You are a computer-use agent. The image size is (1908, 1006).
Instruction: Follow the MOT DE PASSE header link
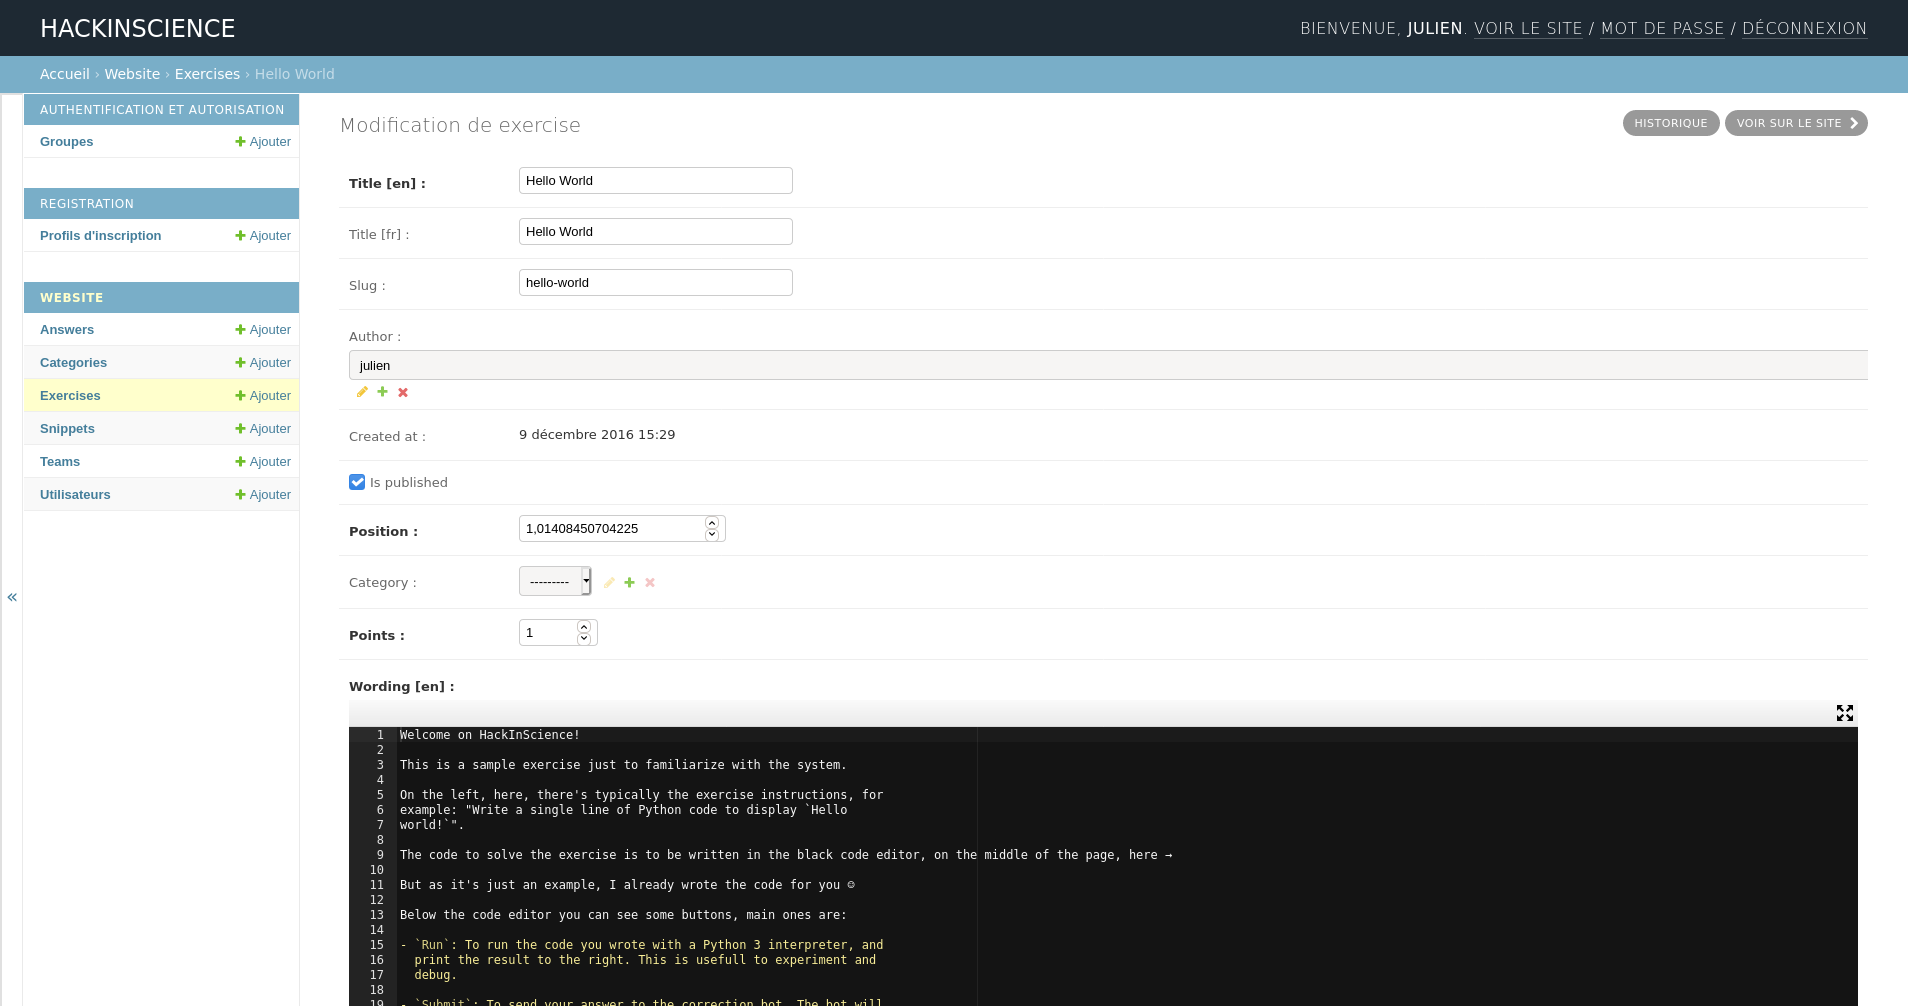(x=1662, y=28)
